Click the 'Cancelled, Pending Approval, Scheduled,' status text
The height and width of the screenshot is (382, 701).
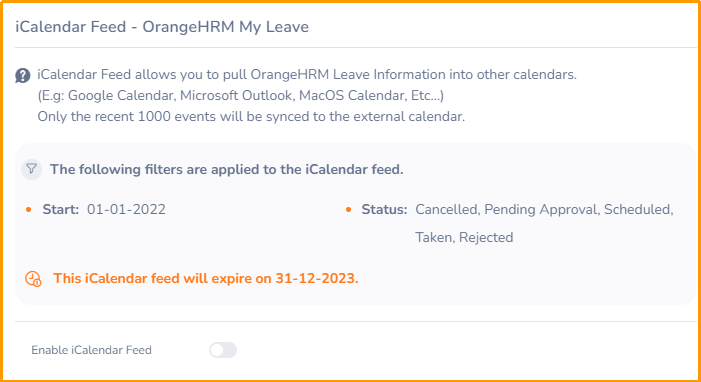[544, 209]
